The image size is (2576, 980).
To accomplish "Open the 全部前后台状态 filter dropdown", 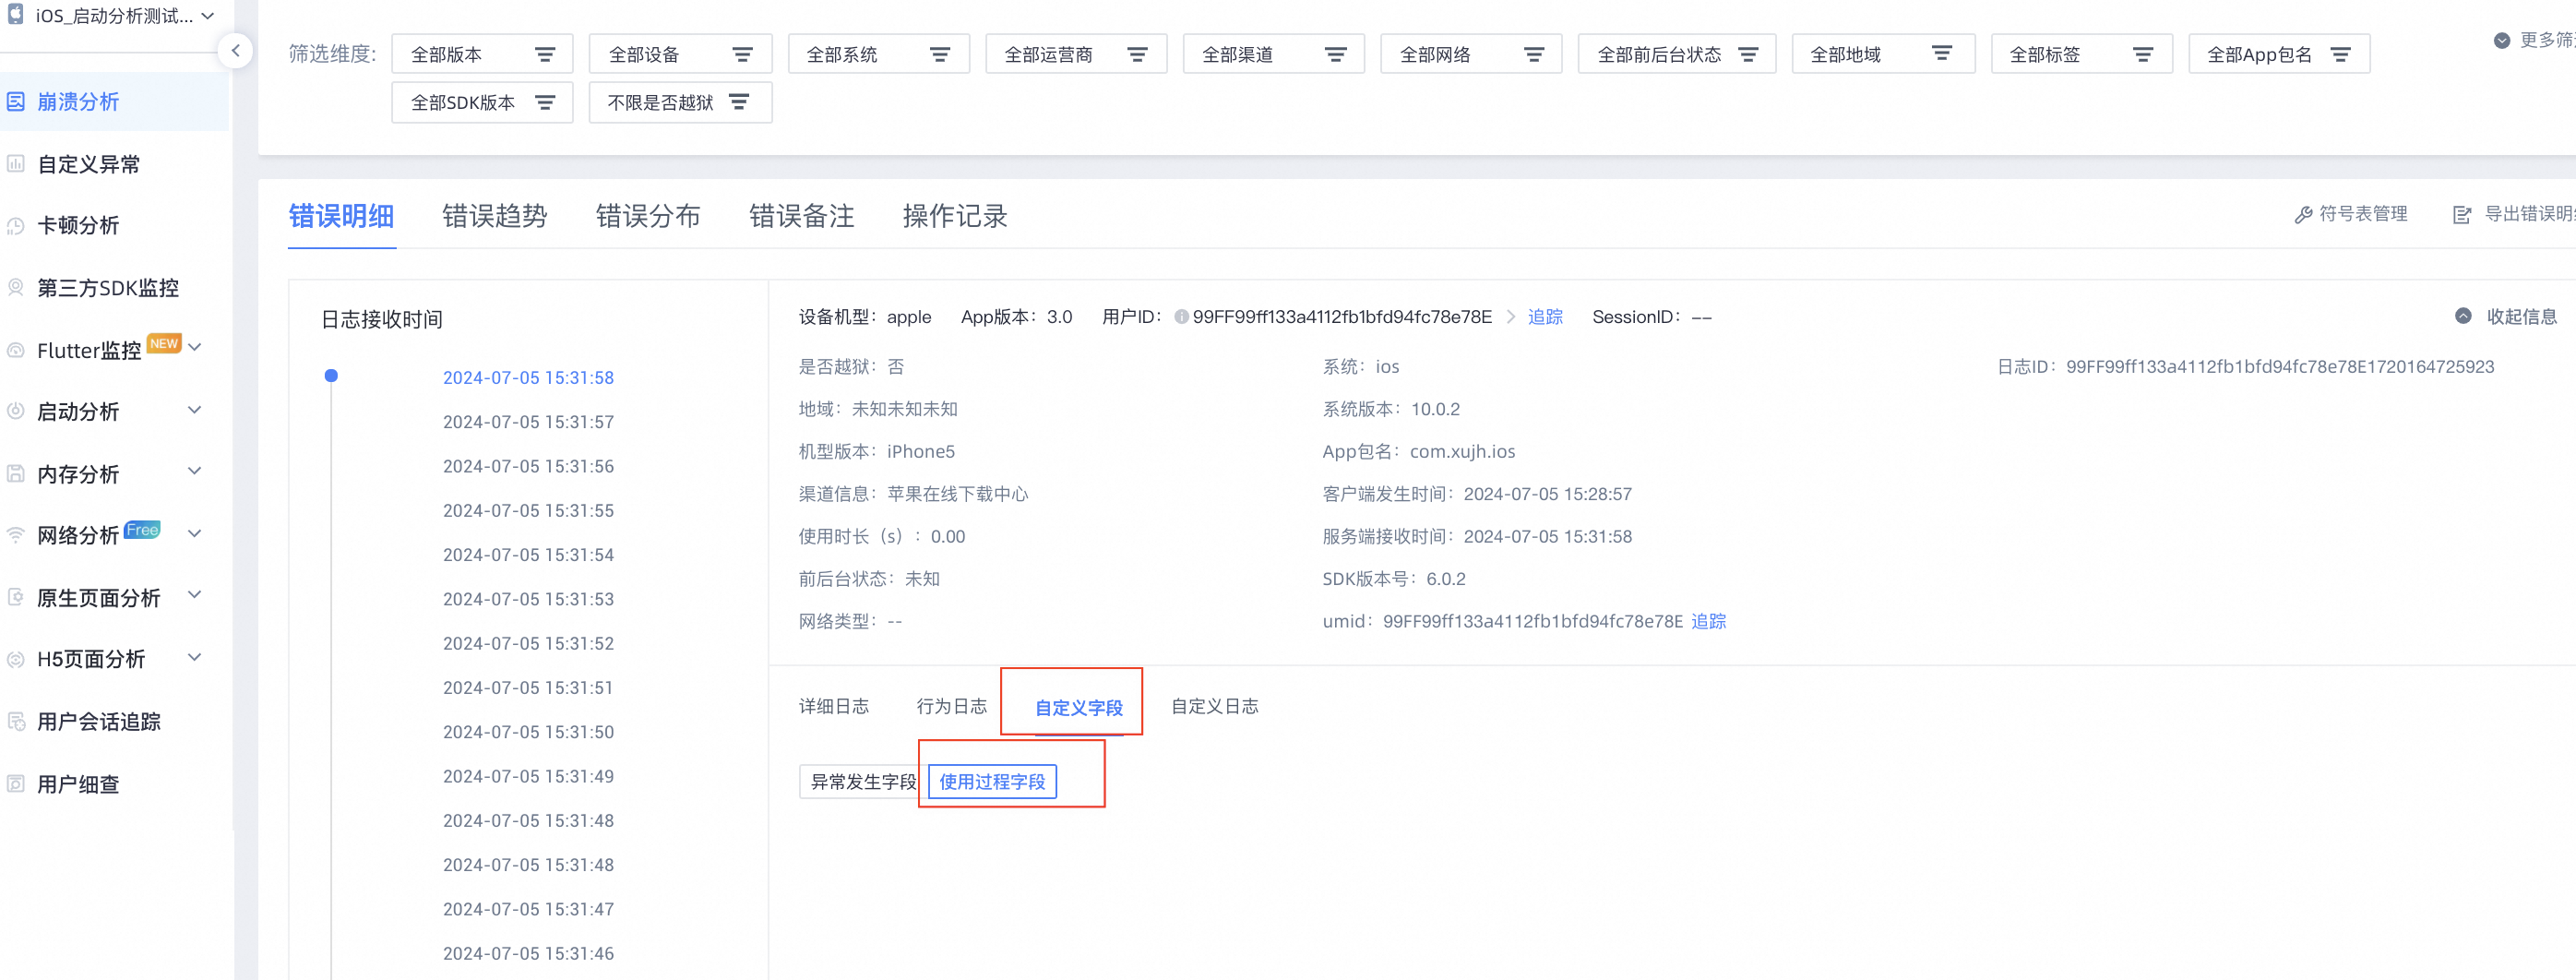I will [1677, 54].
